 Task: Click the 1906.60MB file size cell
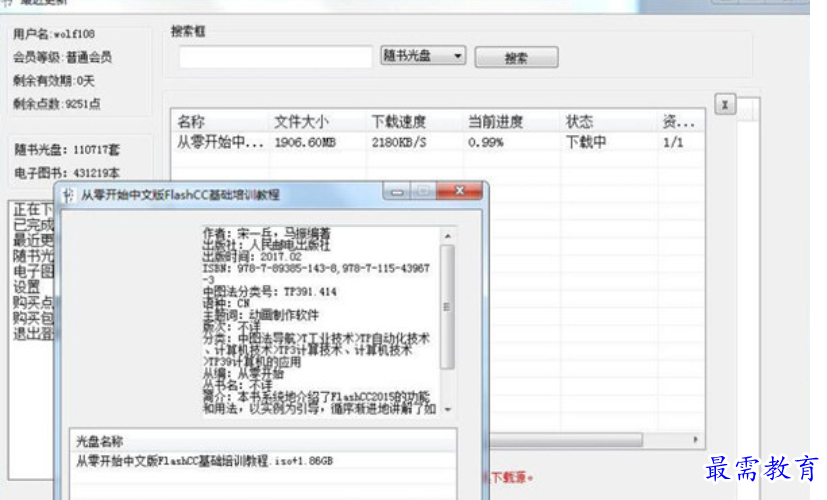pos(305,142)
